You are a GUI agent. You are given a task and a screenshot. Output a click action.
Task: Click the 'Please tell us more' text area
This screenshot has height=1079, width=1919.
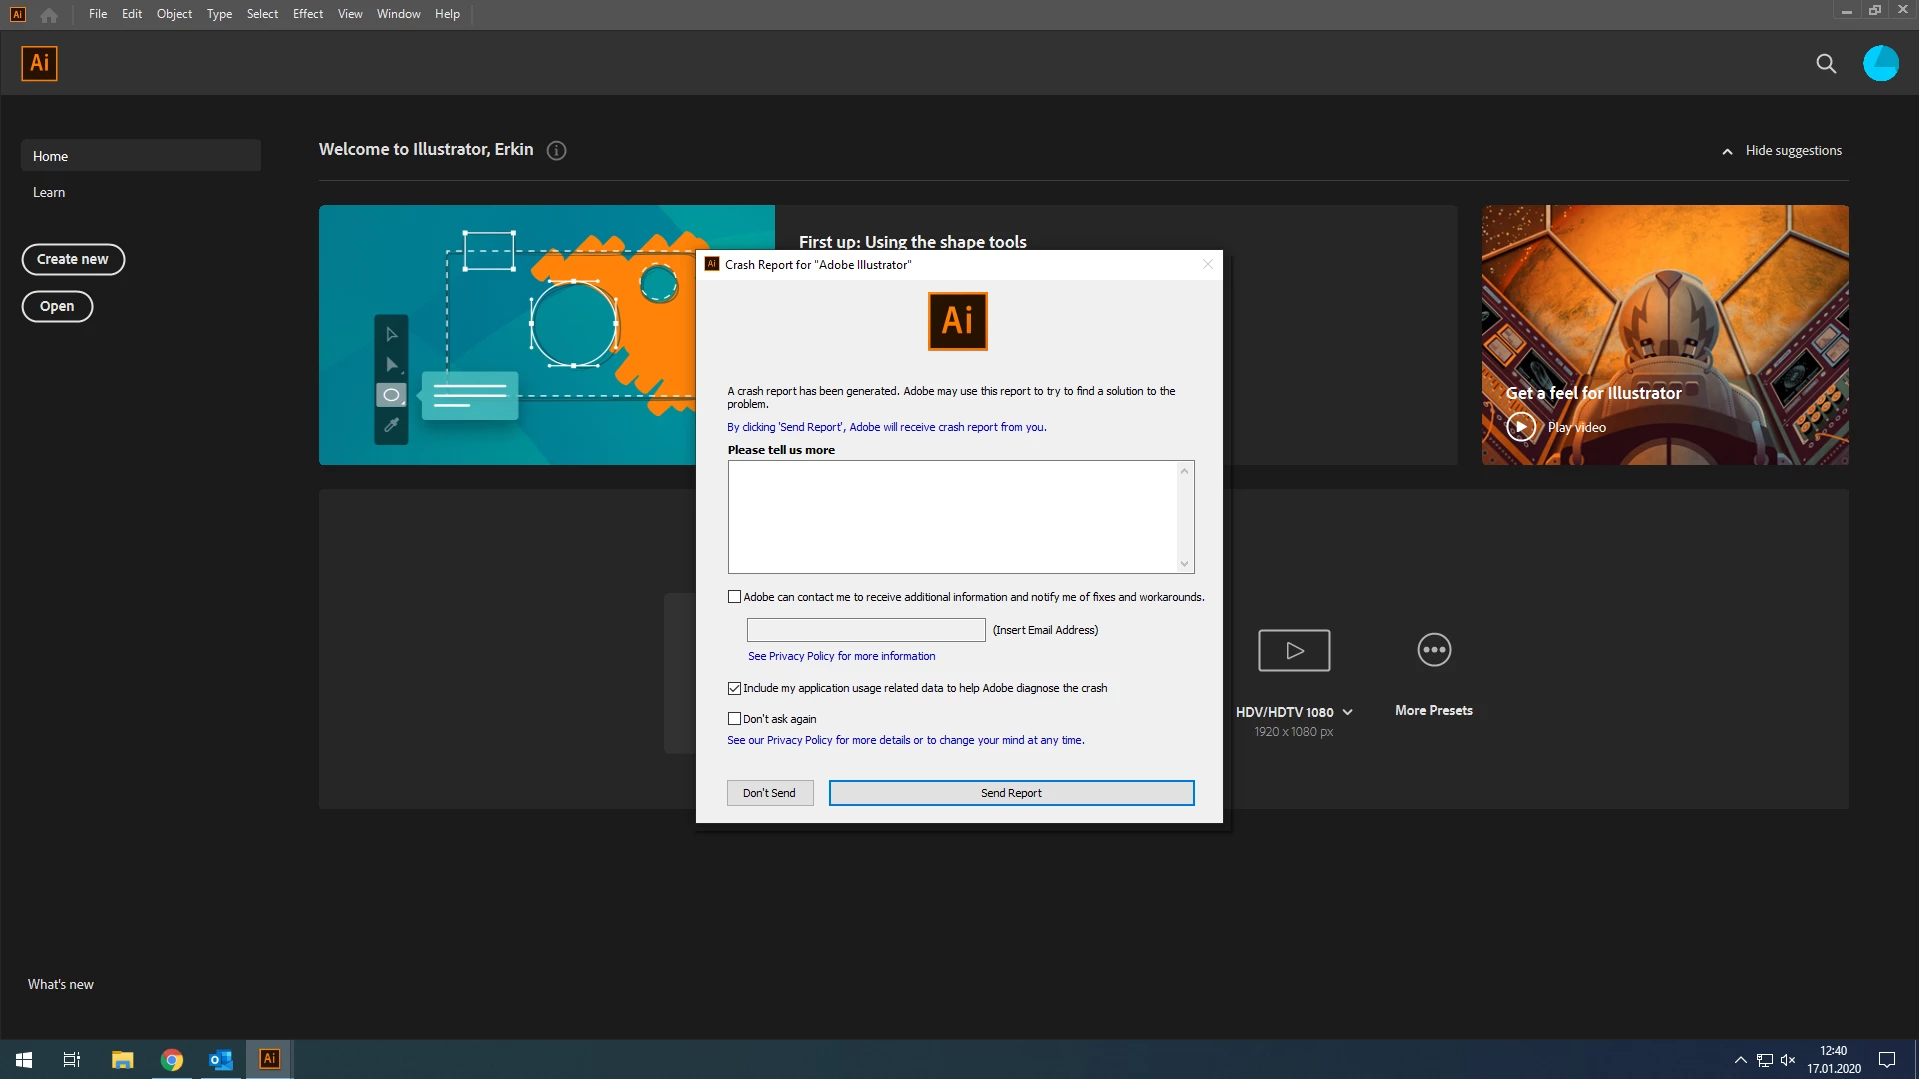point(953,517)
